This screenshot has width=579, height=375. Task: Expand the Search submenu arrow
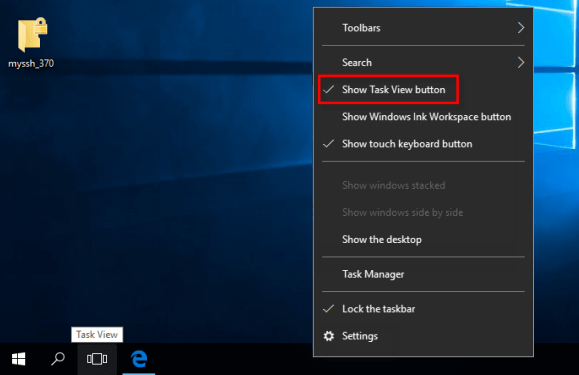(x=521, y=62)
